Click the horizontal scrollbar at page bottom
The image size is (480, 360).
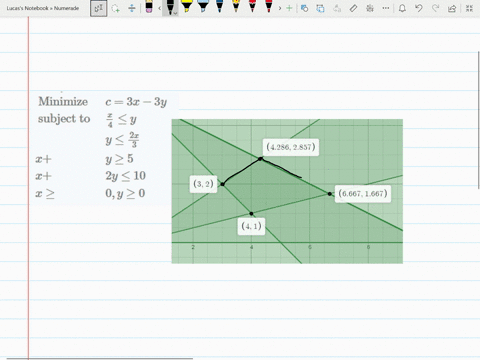tap(99, 359)
